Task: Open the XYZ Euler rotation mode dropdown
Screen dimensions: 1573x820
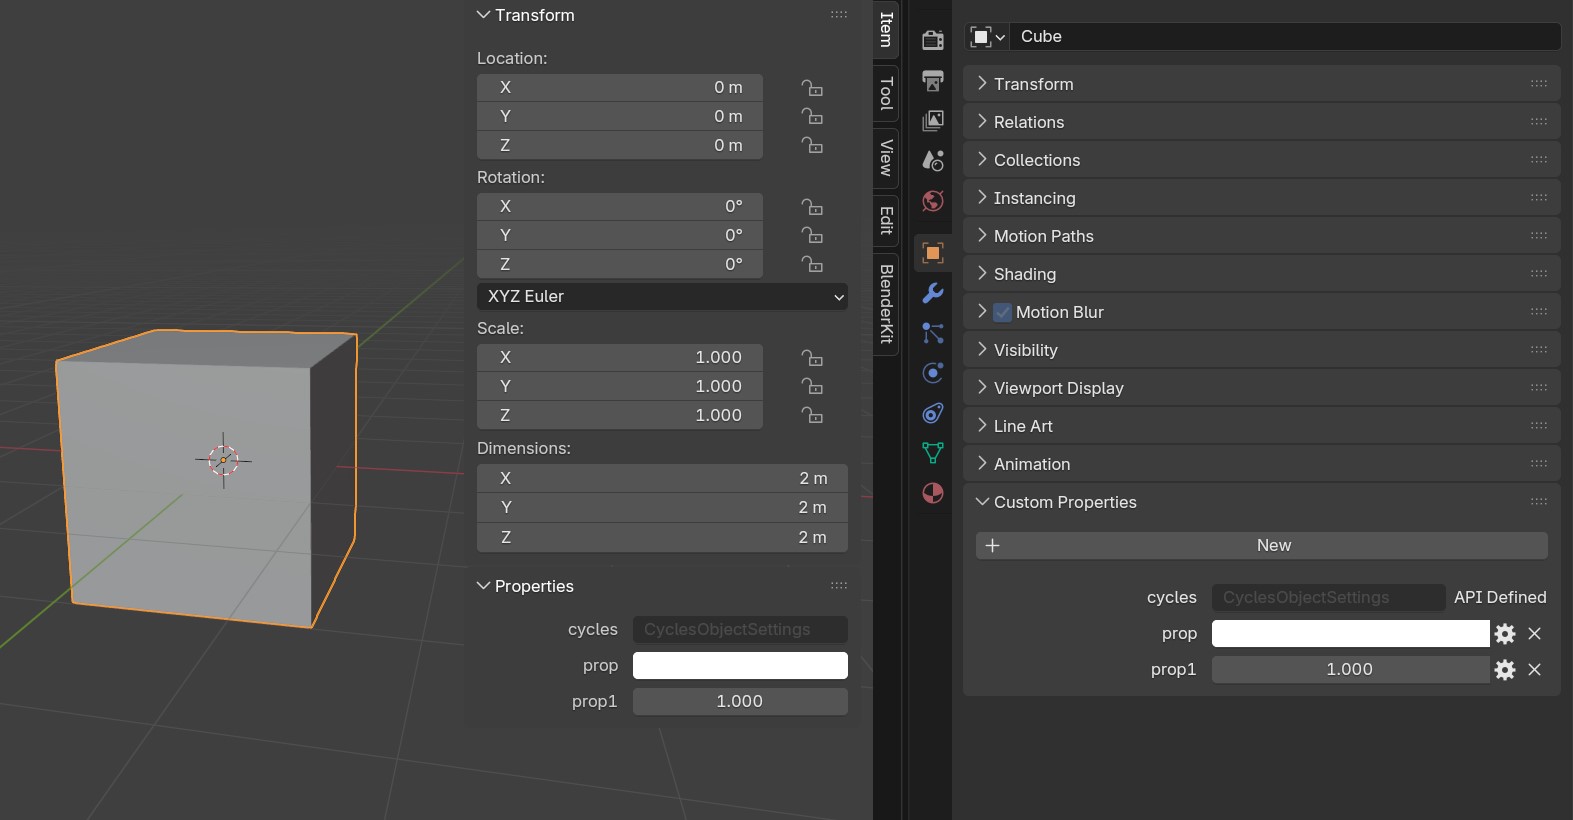Action: (x=662, y=297)
